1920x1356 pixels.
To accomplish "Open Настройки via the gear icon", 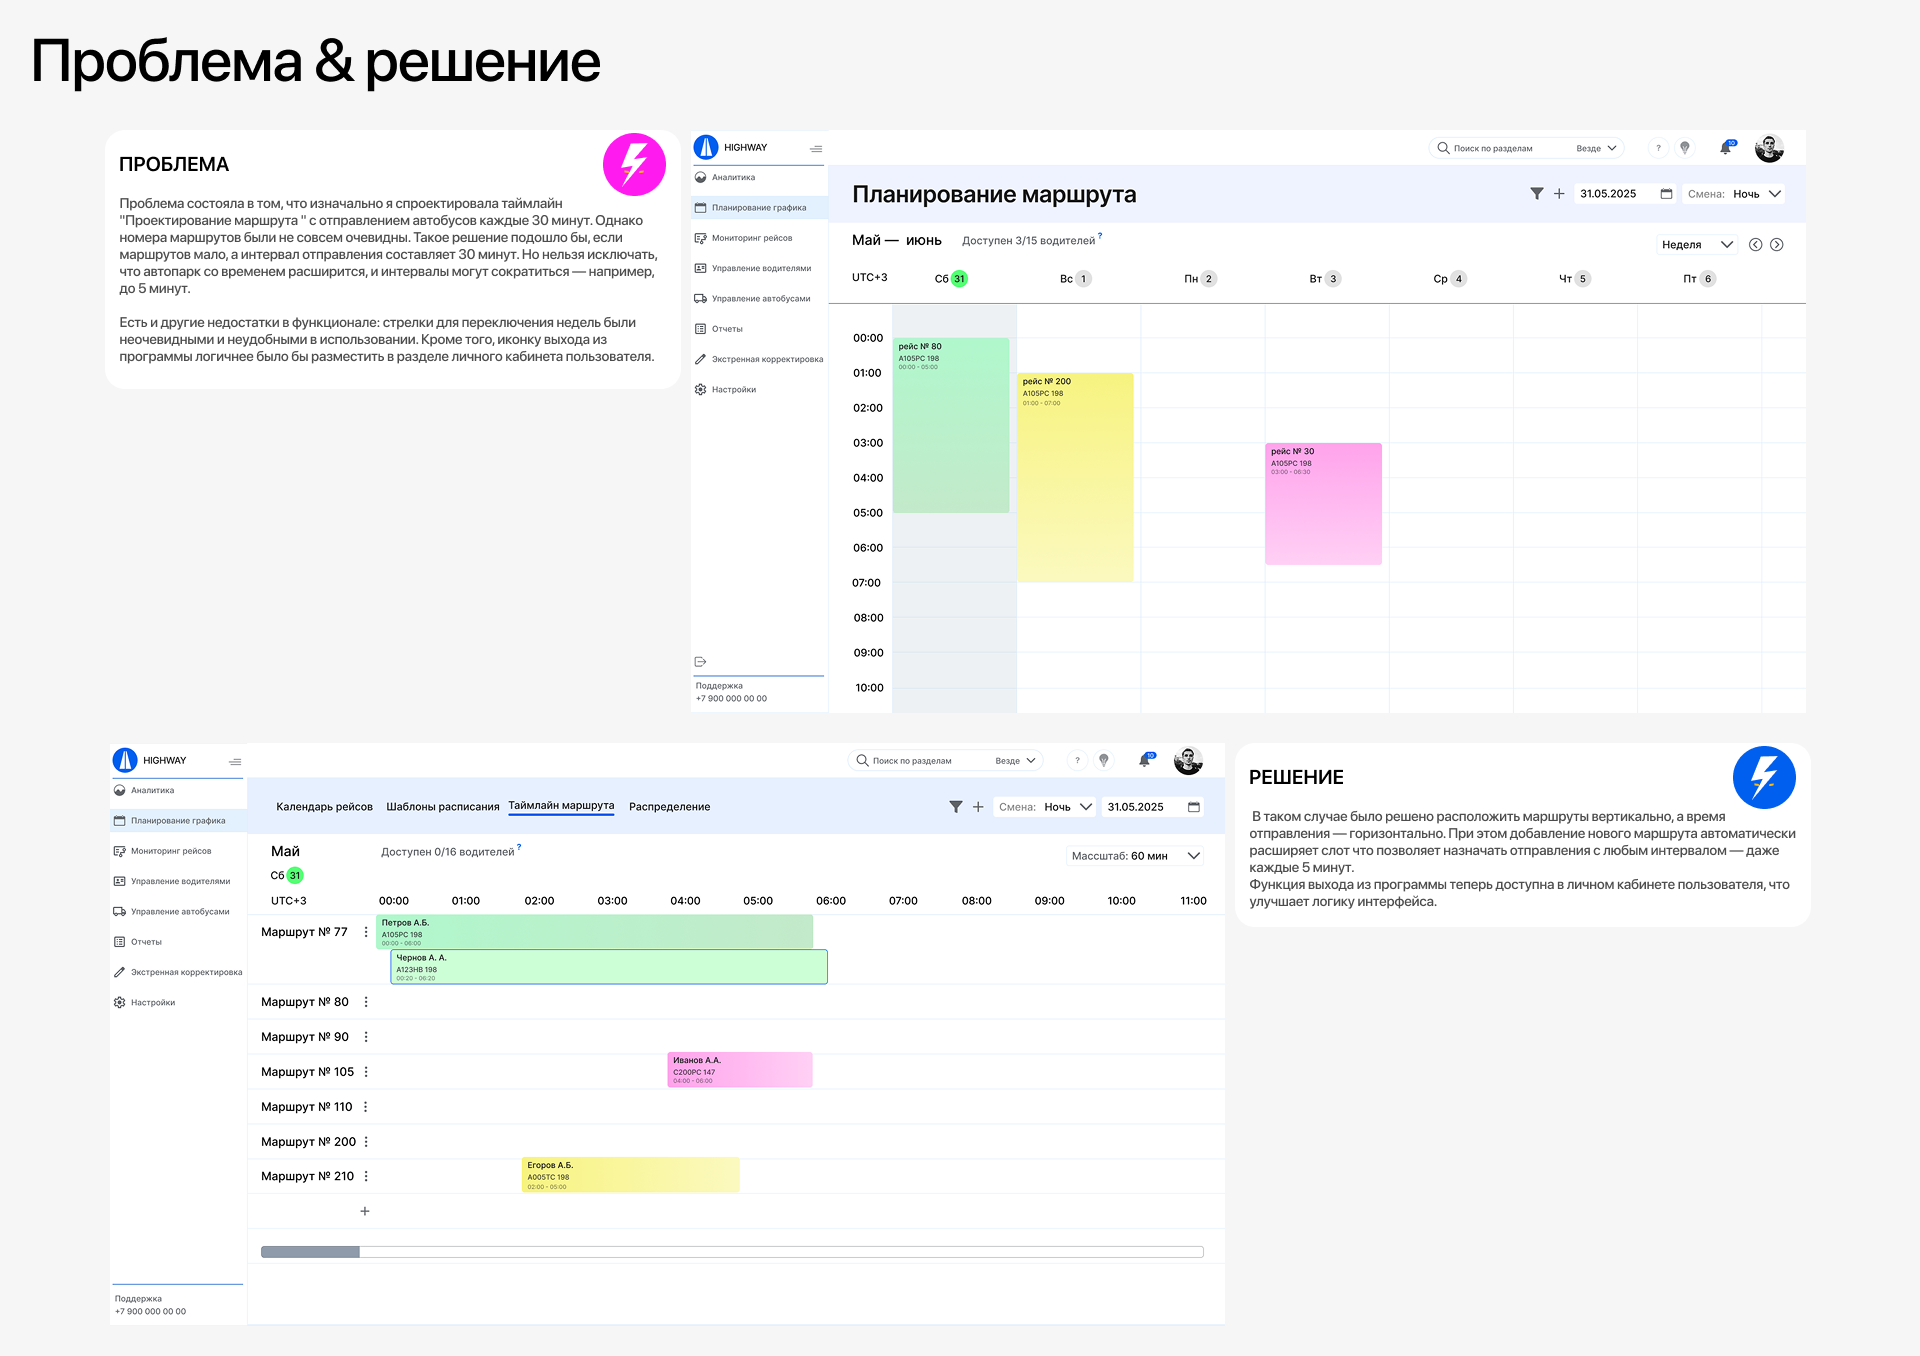I will [700, 388].
